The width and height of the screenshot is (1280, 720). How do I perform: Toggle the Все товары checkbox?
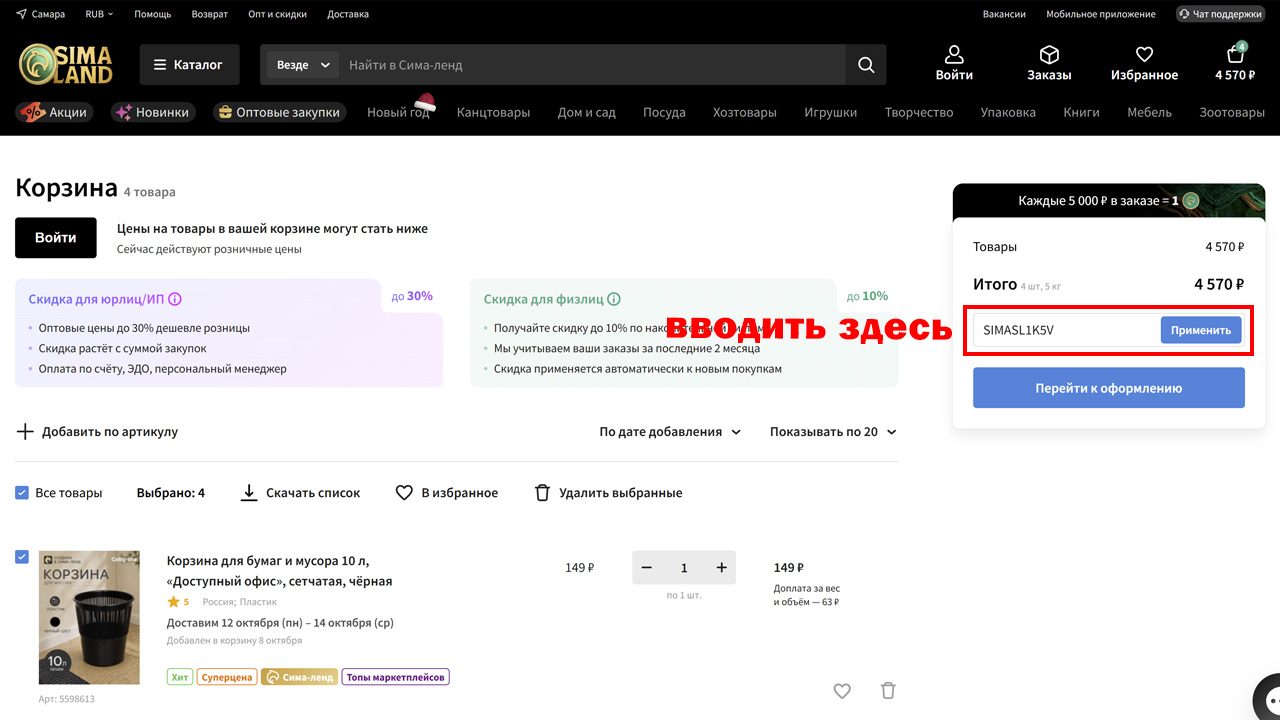coord(22,493)
